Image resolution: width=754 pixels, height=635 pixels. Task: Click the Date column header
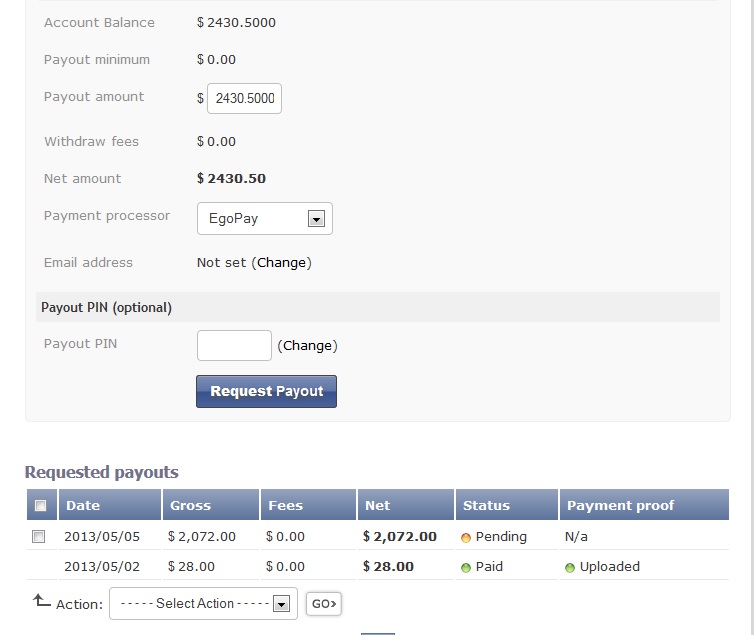click(x=110, y=505)
